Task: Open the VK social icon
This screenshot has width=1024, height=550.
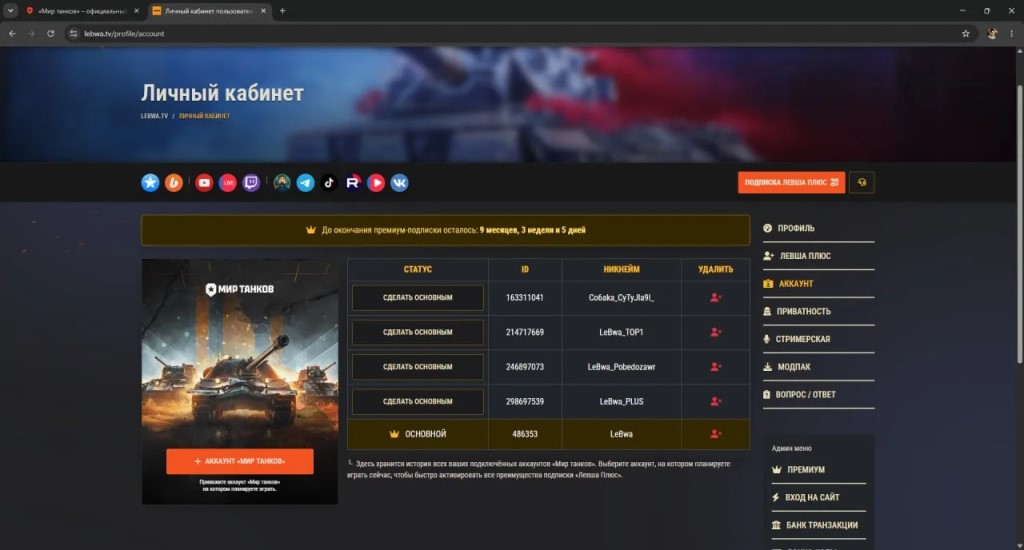Action: point(400,183)
